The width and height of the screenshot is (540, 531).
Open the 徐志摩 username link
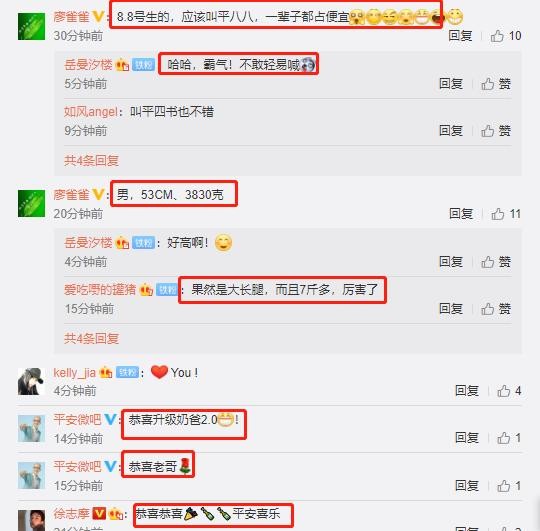(x=71, y=514)
